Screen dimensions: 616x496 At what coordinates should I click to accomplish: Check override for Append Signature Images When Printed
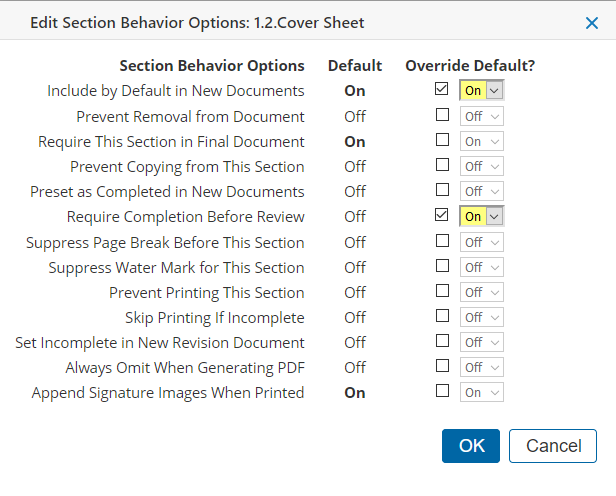pyautogui.click(x=442, y=392)
